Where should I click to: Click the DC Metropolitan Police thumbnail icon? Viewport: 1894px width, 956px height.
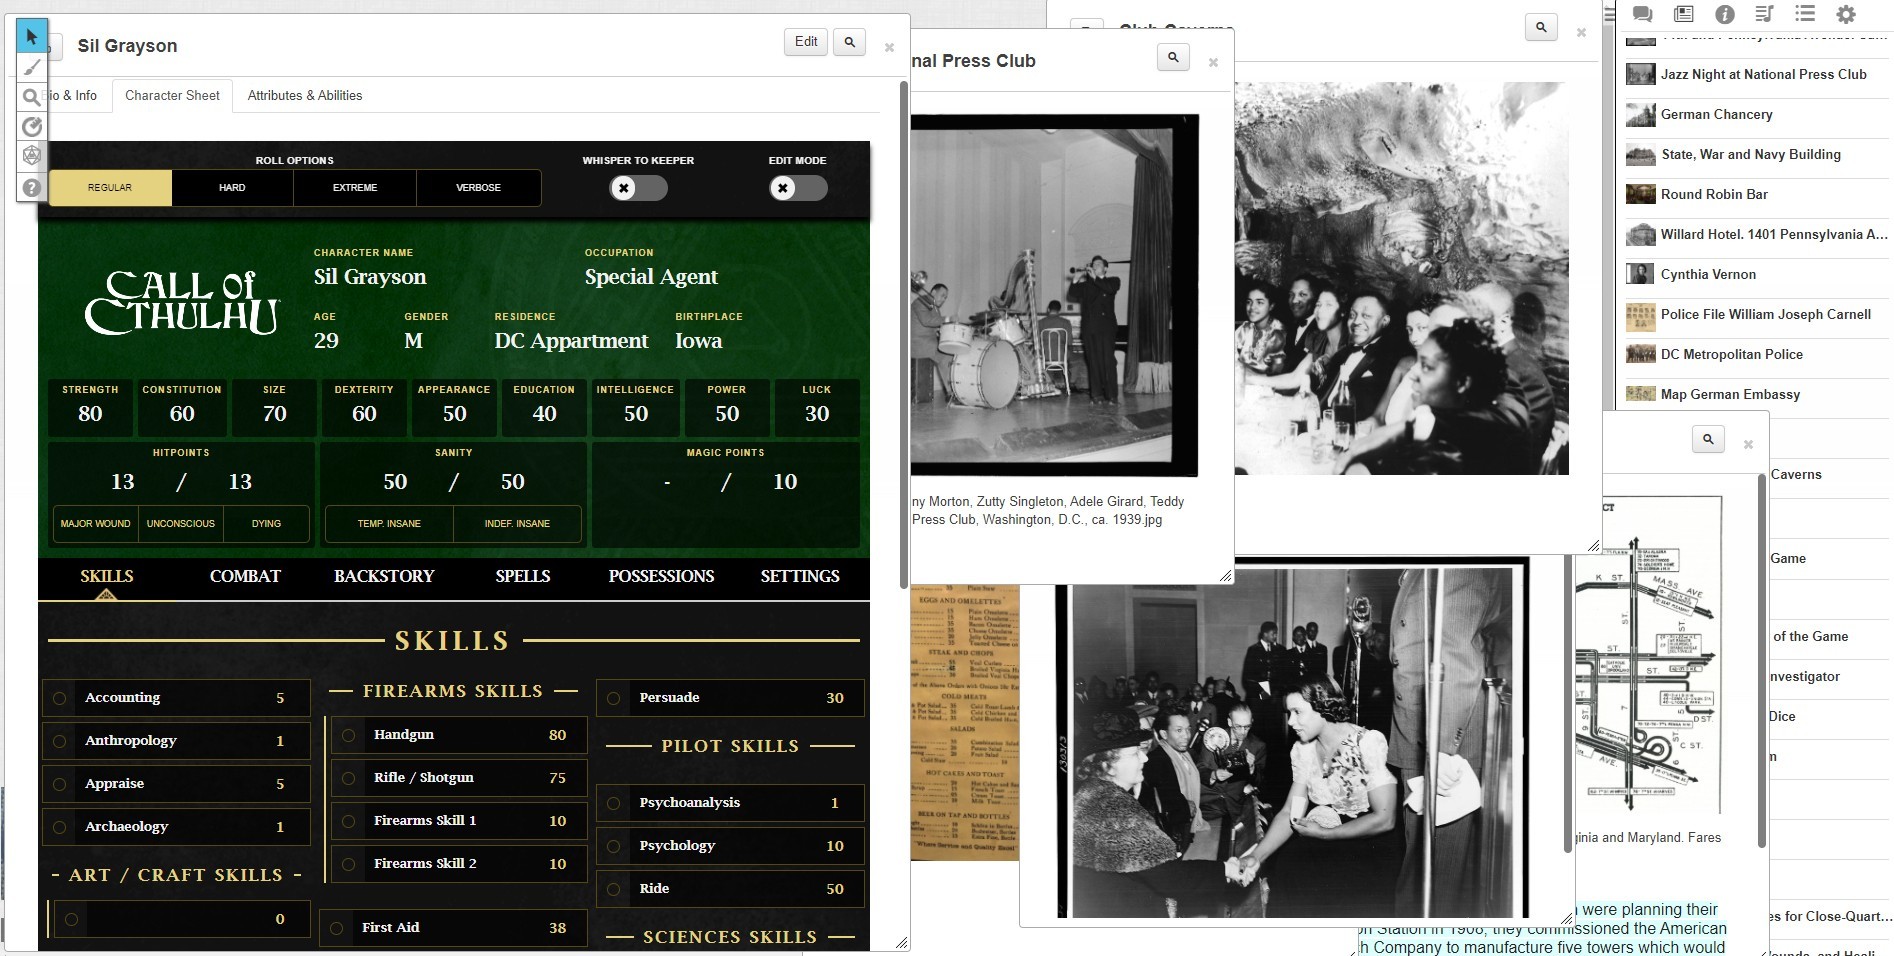(x=1640, y=354)
